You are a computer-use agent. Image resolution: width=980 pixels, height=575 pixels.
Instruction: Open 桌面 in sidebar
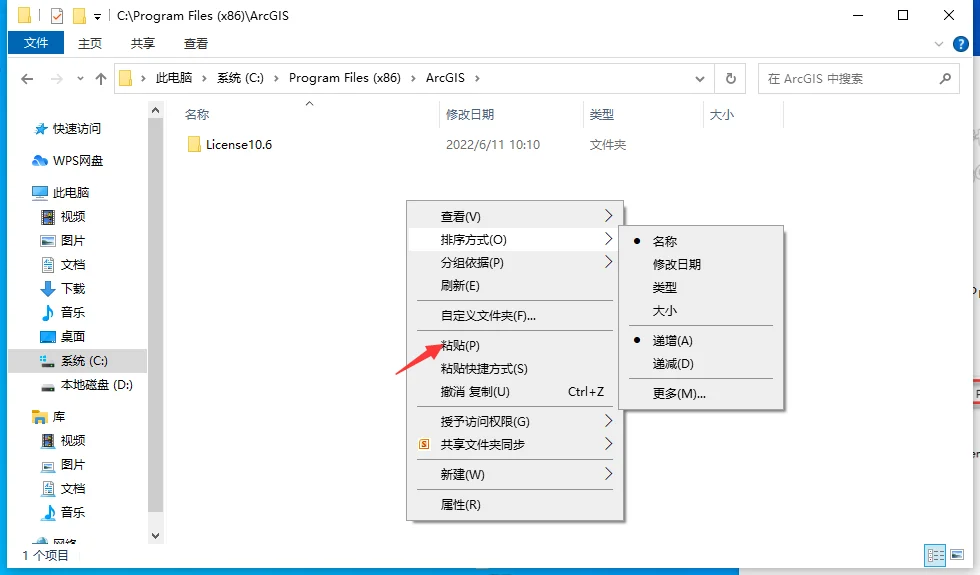(x=63, y=337)
